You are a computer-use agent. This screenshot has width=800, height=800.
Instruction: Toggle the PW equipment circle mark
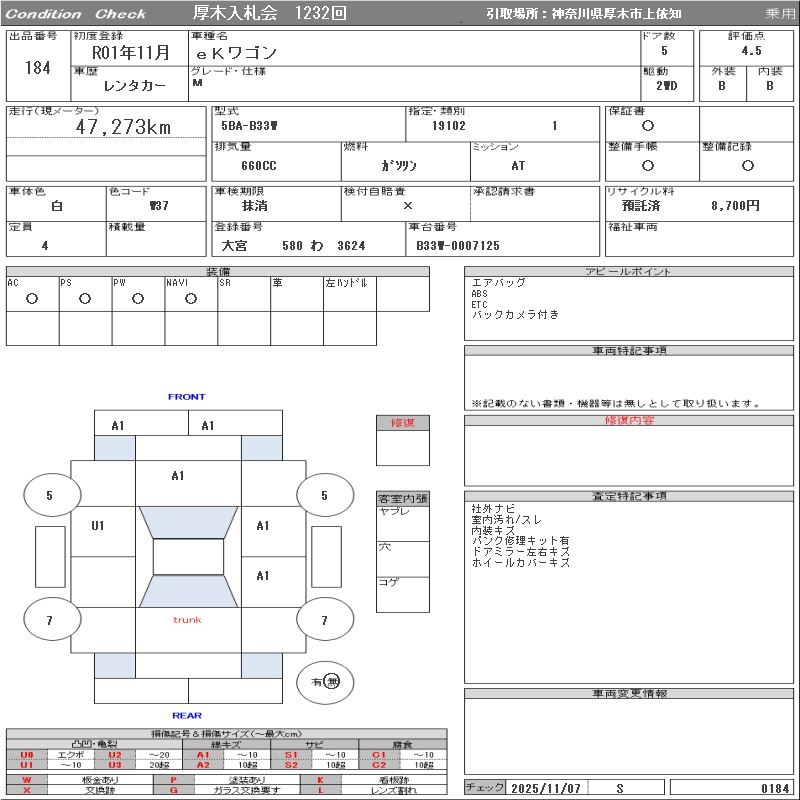click(x=137, y=299)
